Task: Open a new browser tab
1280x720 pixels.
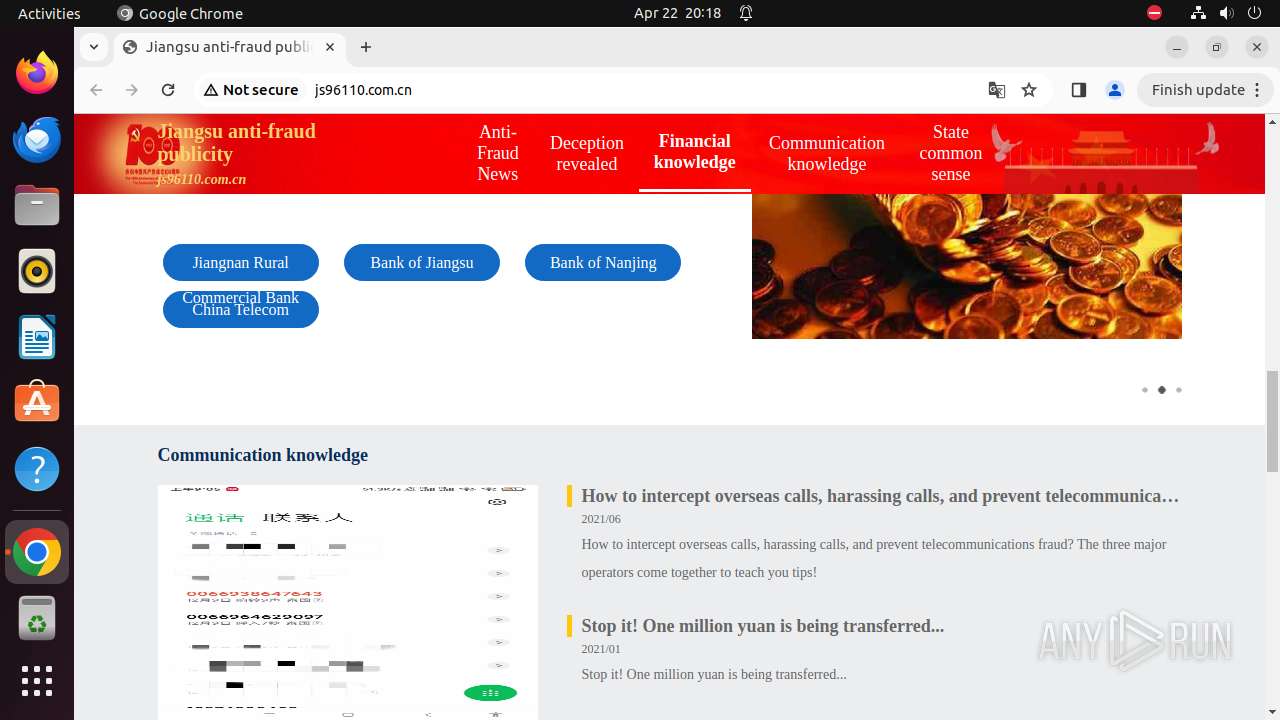Action: click(366, 47)
